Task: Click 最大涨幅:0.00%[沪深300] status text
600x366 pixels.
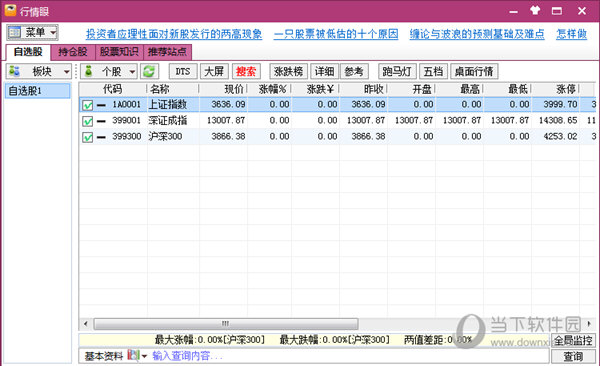Action: [x=210, y=340]
